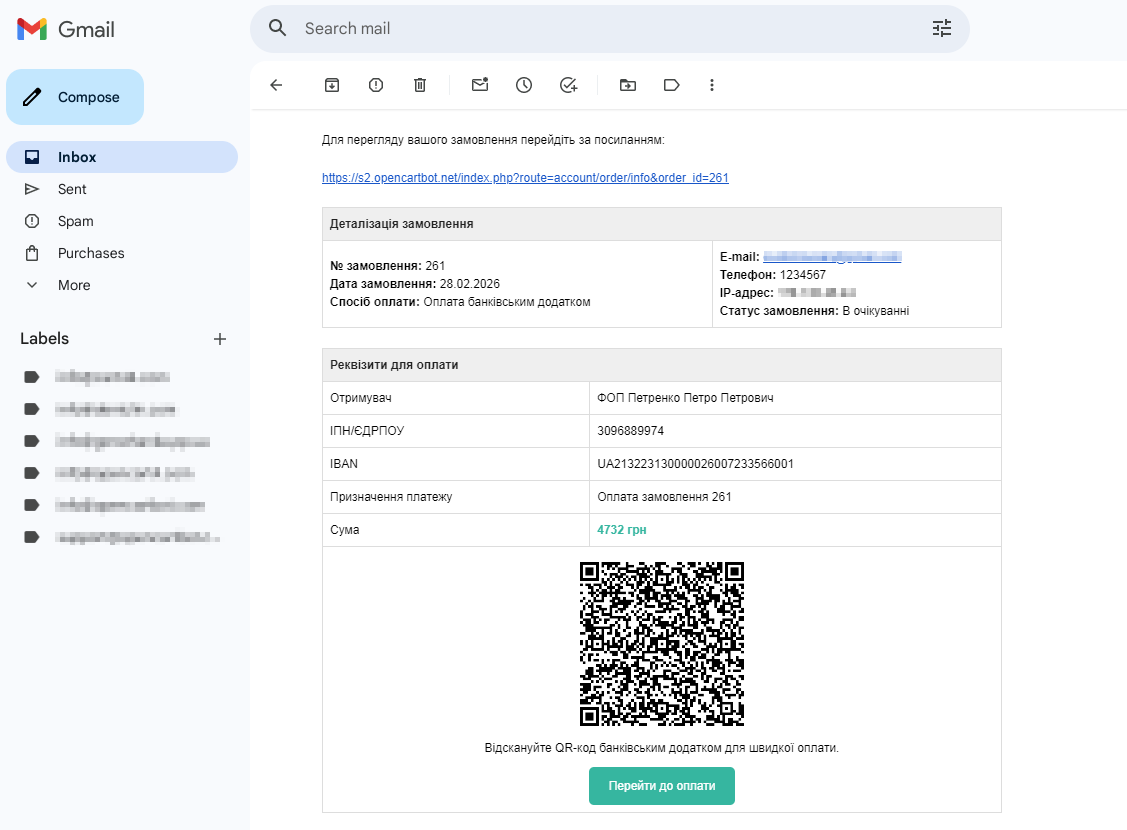Screen dimensions: 1127x830
Task: Archive this email using the archive icon
Action: pos(332,85)
